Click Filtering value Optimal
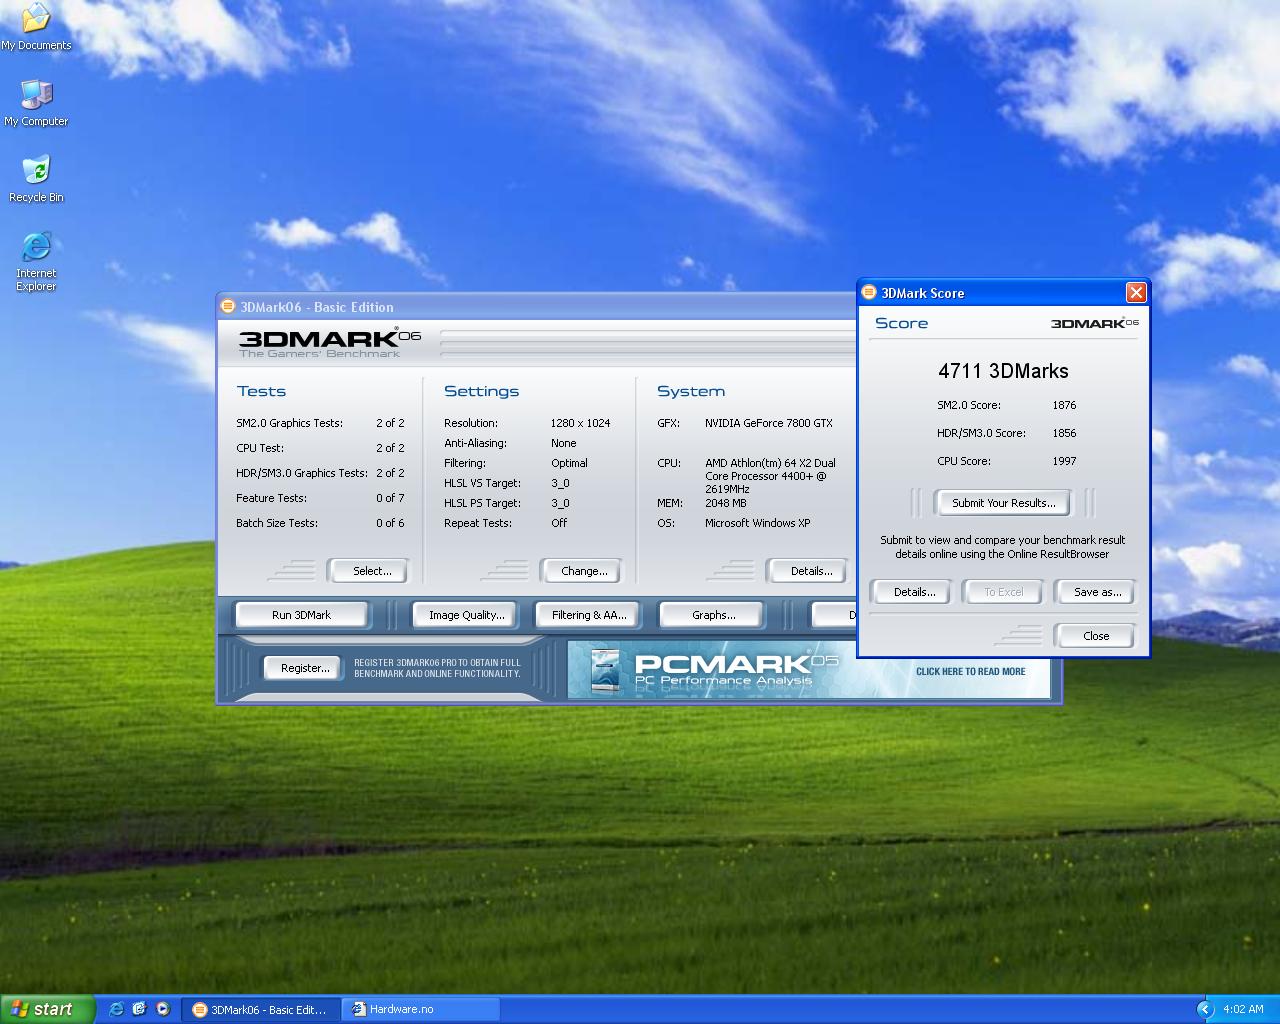Viewport: 1280px width, 1024px height. point(569,463)
